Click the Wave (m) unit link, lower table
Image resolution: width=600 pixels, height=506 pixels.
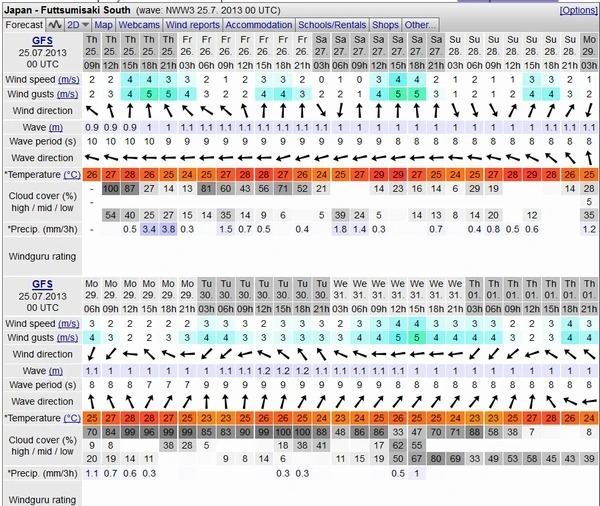56,371
